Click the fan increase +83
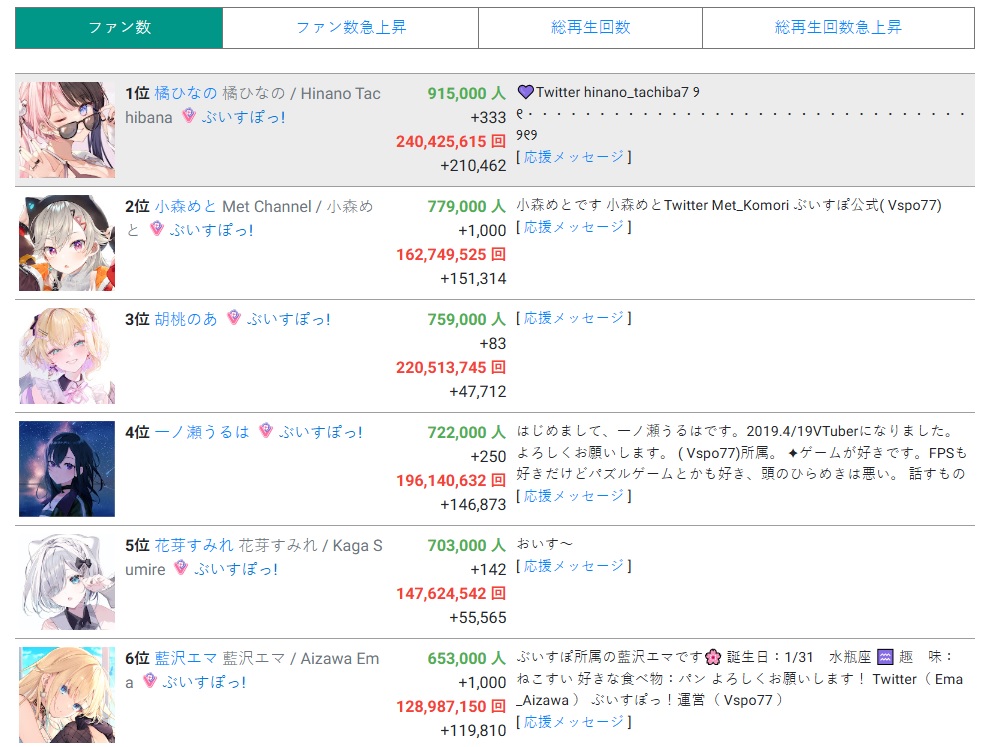This screenshot has width=995, height=747. (492, 343)
